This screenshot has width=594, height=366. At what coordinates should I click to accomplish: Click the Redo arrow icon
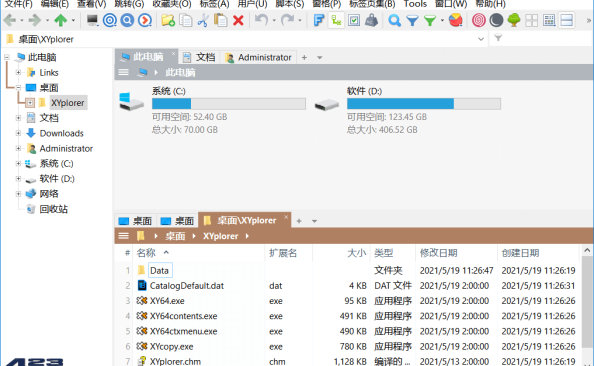coord(288,20)
